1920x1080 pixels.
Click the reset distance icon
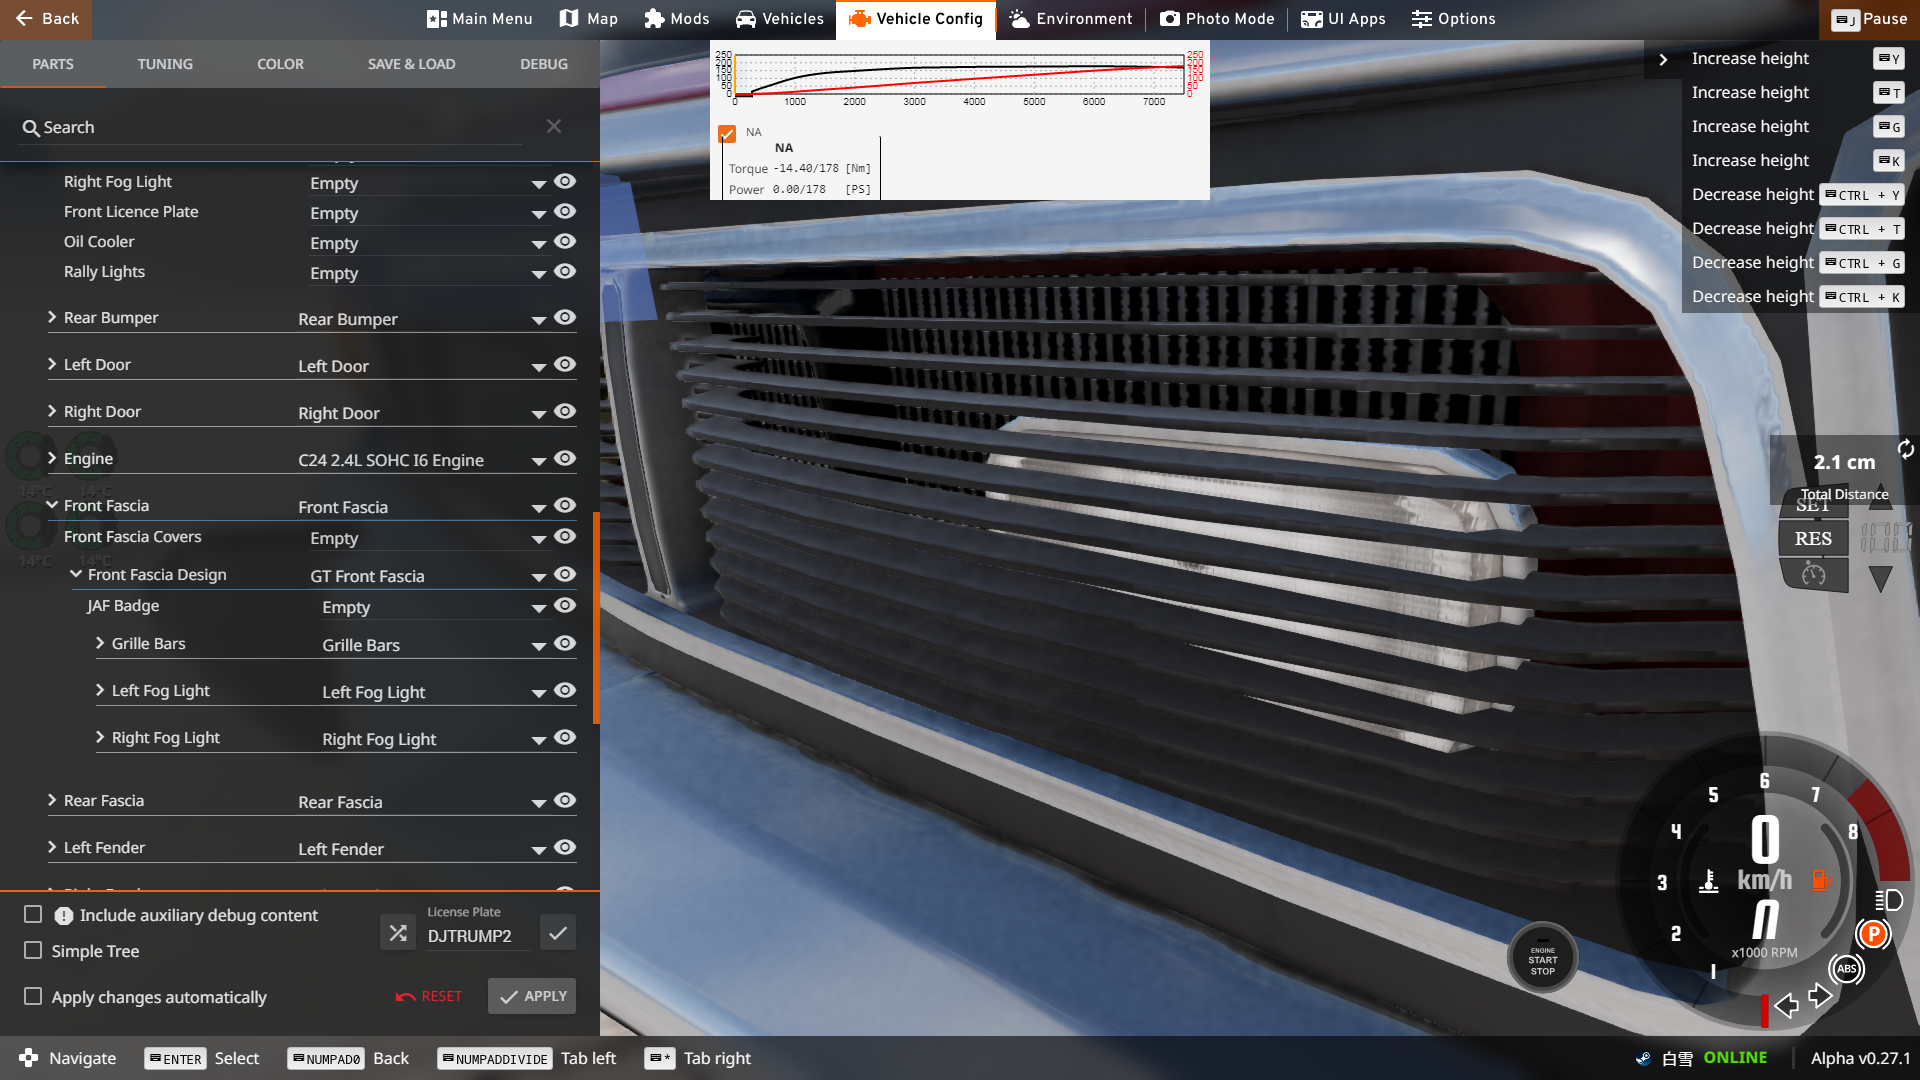click(1906, 449)
